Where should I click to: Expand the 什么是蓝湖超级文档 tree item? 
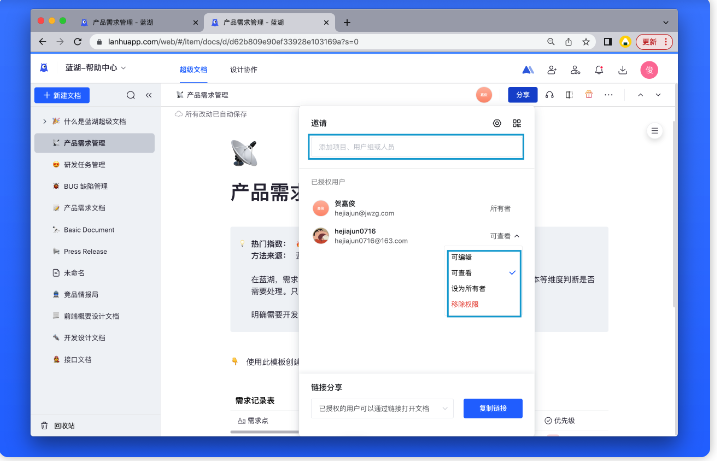coord(44,121)
